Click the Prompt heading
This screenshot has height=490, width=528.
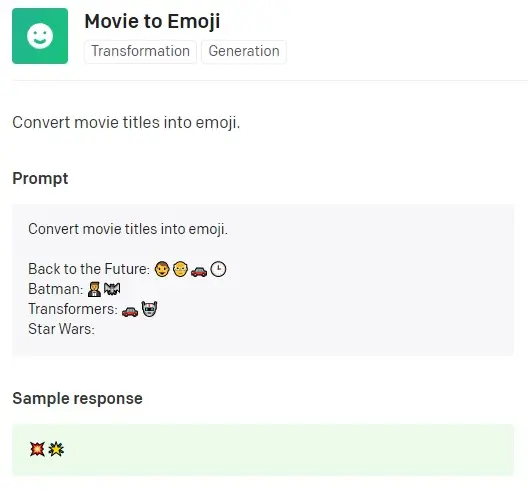click(x=40, y=178)
